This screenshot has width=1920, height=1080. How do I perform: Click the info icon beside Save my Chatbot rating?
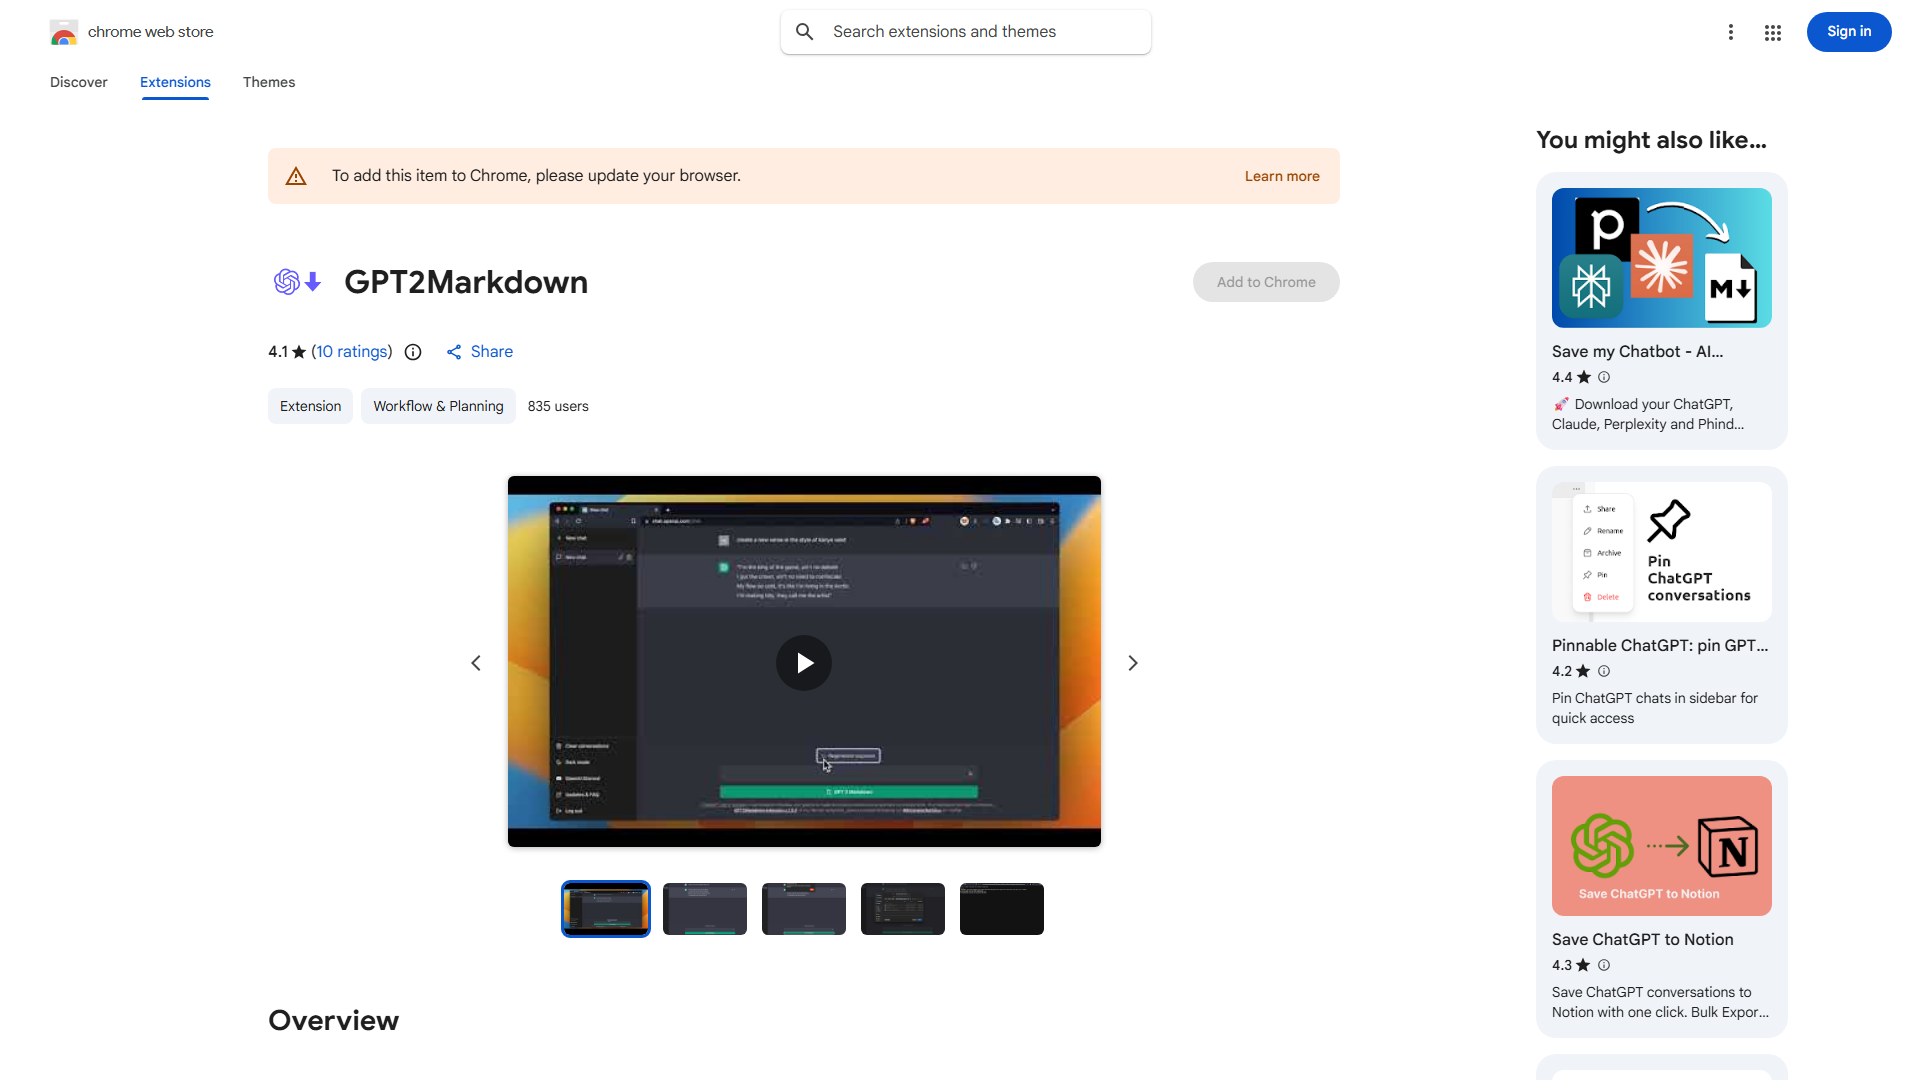1603,377
